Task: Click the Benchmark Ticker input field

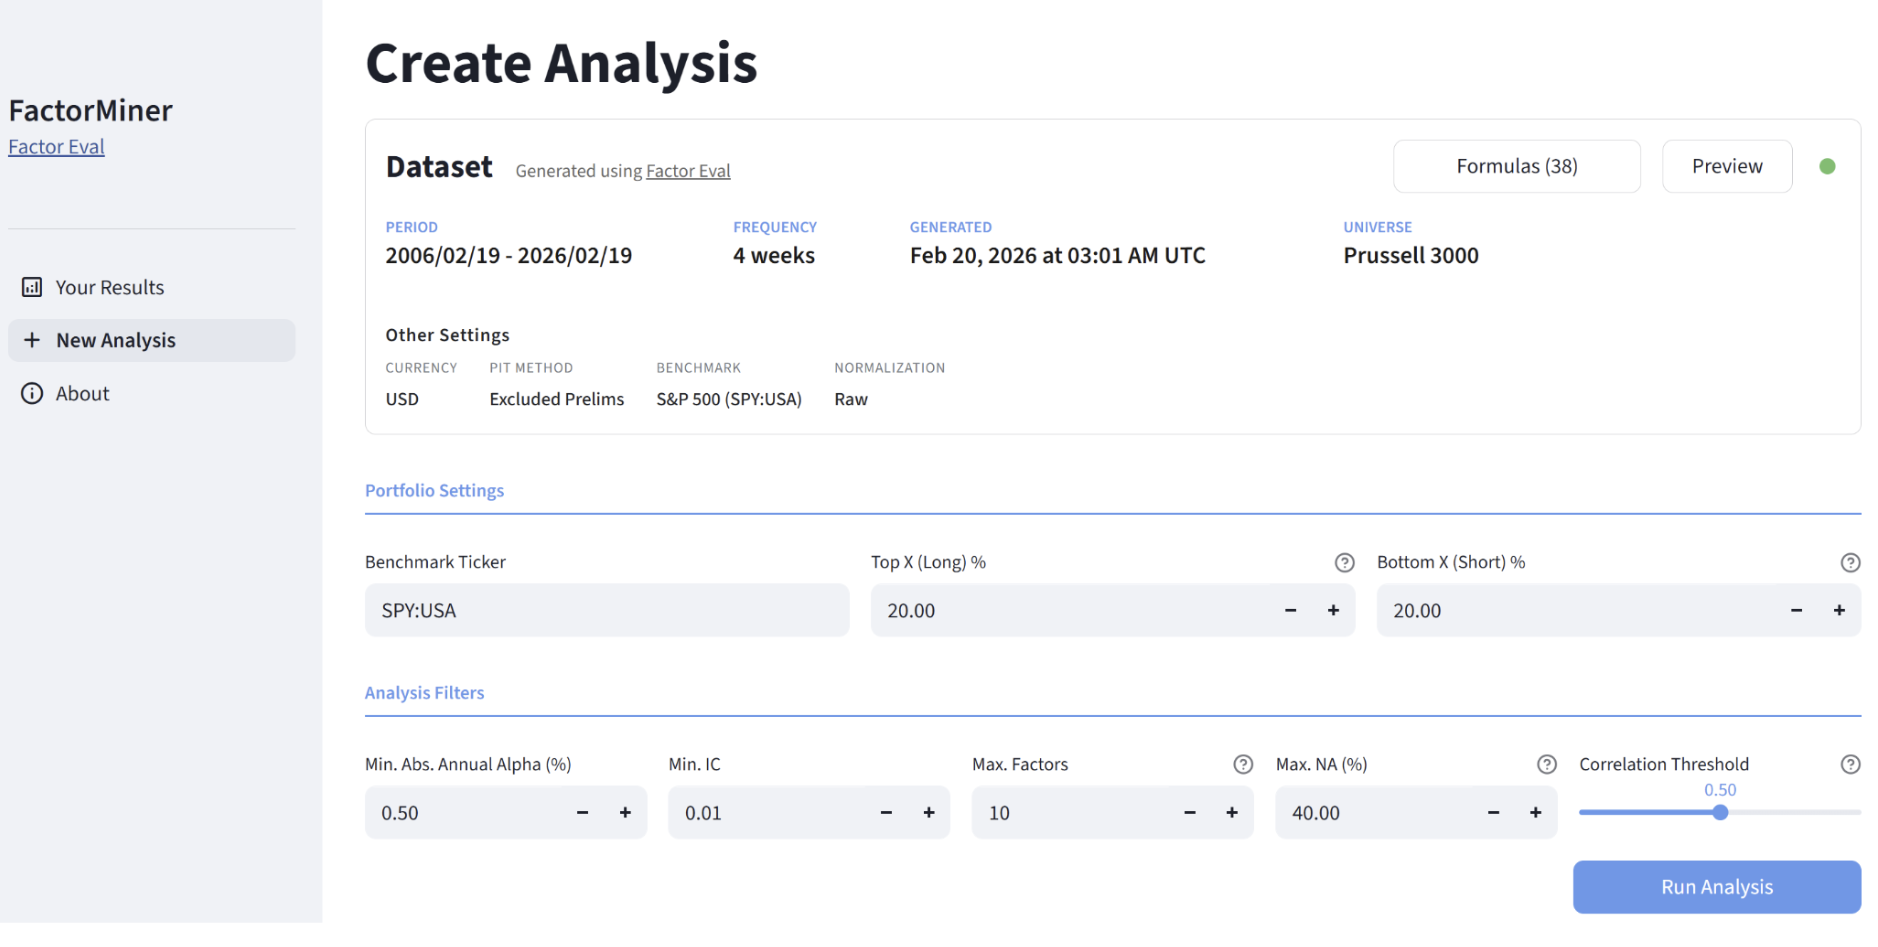Action: tap(606, 611)
